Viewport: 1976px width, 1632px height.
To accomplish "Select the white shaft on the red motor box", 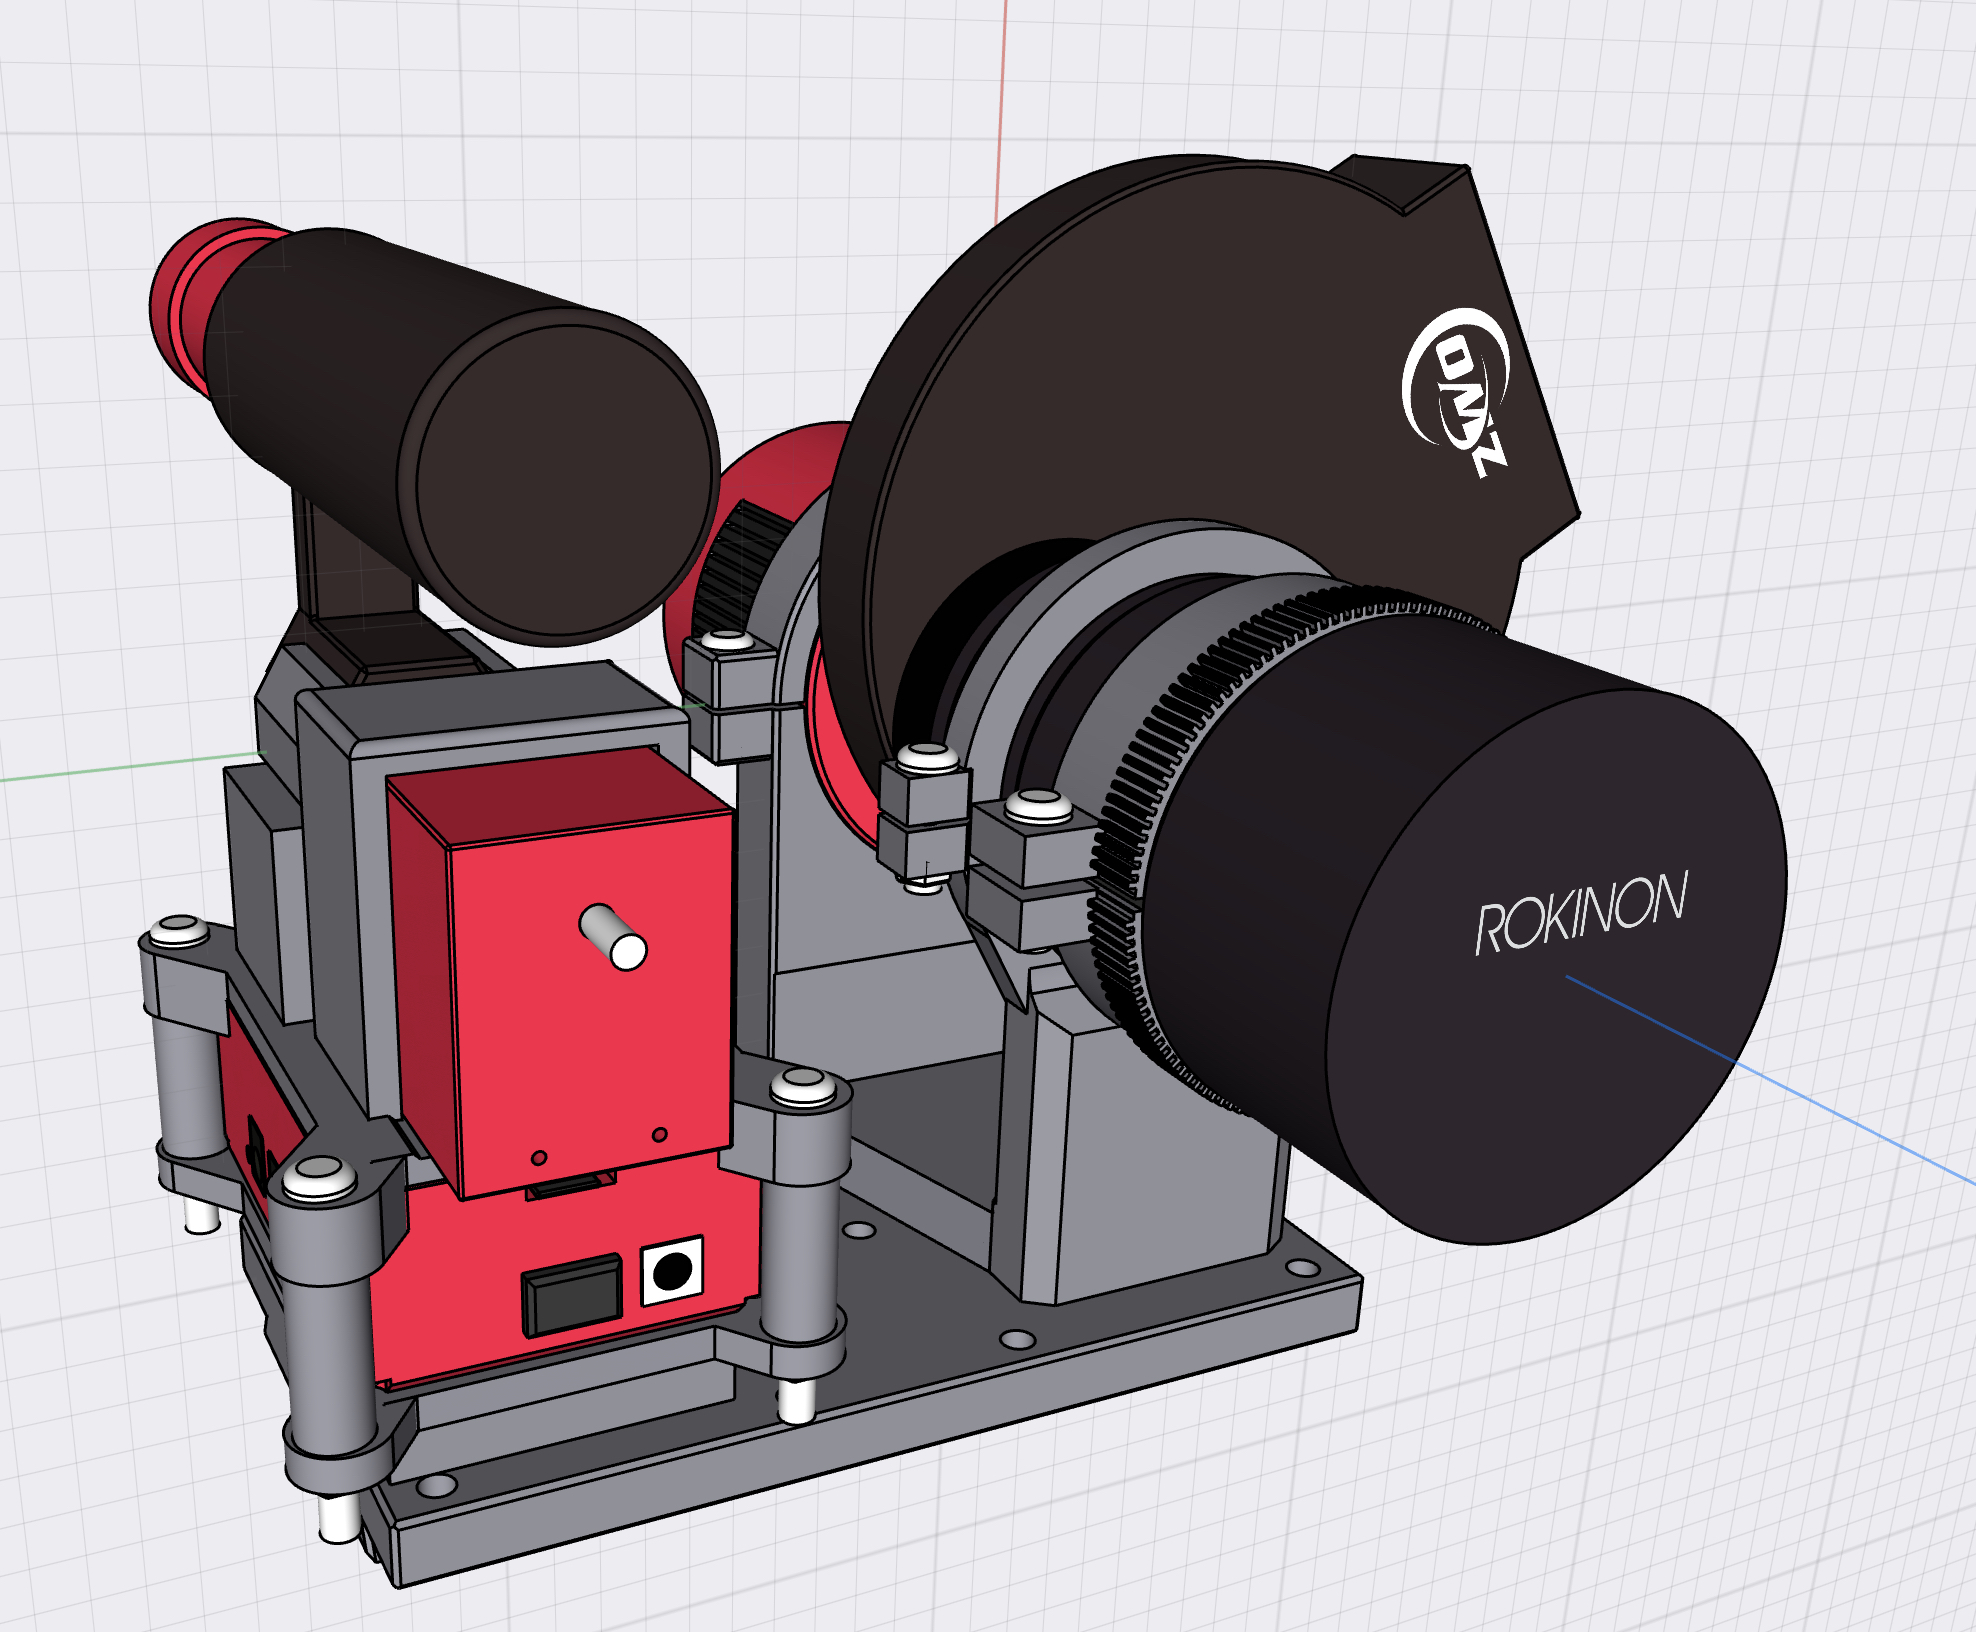I will [x=613, y=935].
